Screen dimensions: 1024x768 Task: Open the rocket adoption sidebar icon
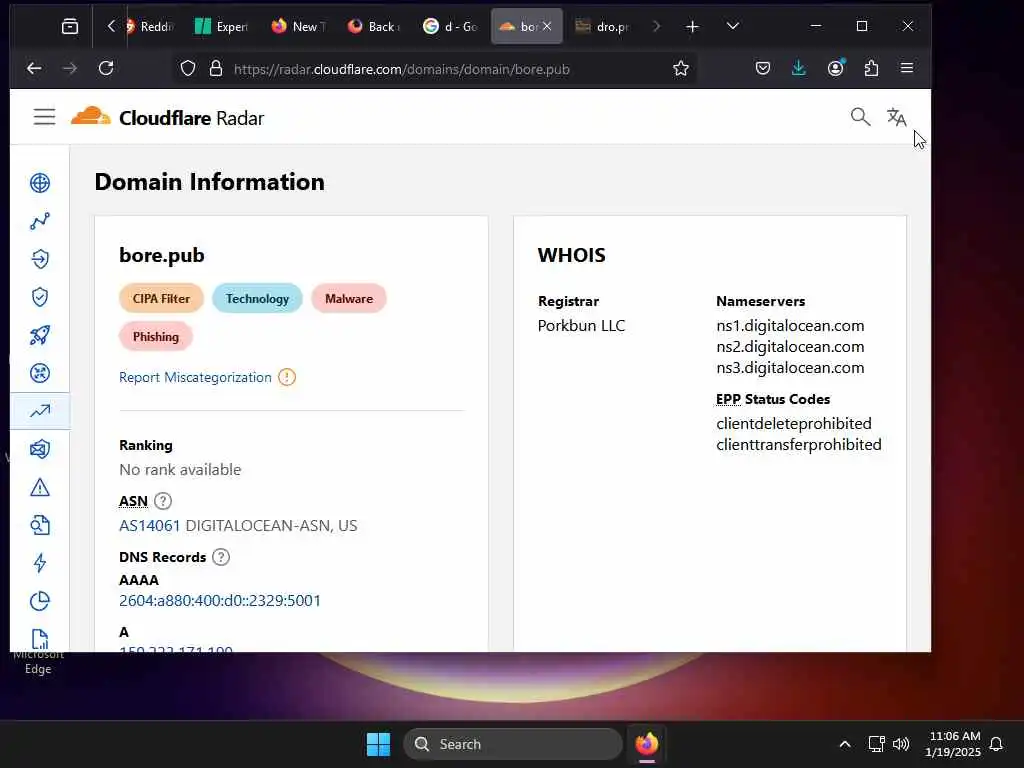click(x=40, y=335)
